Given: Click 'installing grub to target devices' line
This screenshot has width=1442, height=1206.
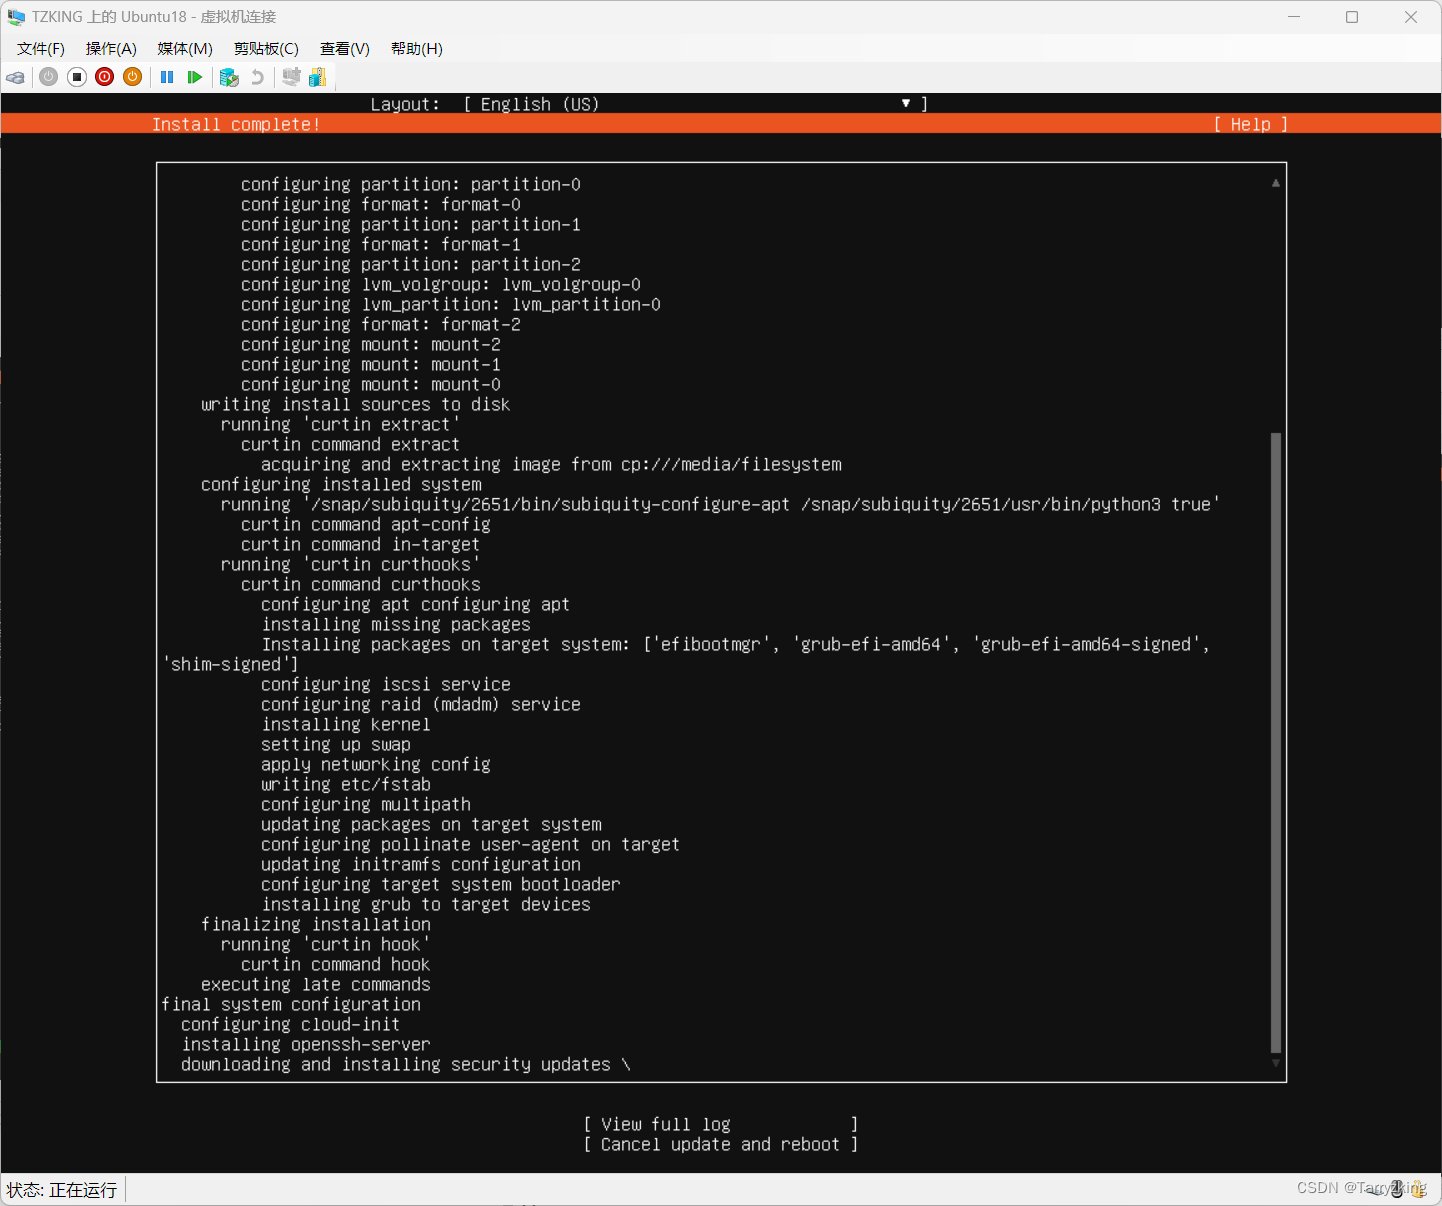Looking at the screenshot, I should pyautogui.click(x=426, y=904).
